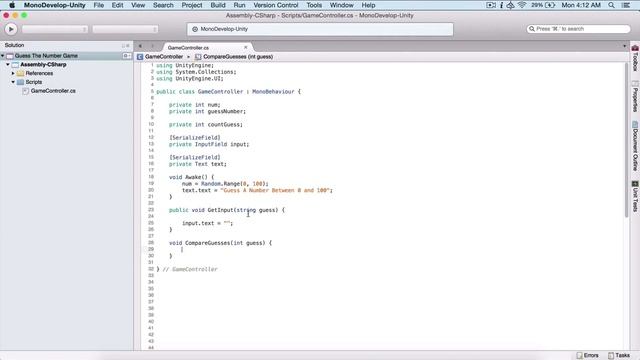Open the File menu

98,5
